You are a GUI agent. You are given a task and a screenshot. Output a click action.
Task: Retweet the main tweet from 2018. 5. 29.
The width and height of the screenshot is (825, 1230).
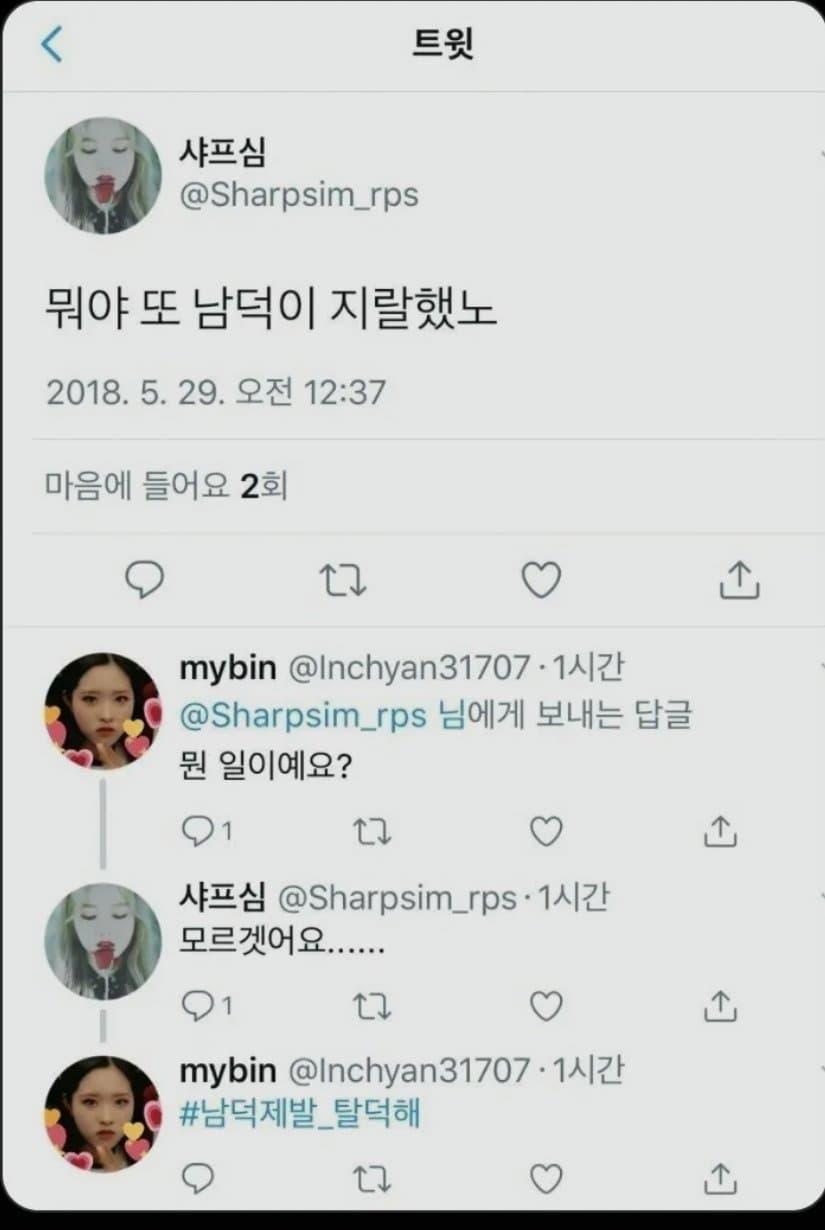[342, 580]
